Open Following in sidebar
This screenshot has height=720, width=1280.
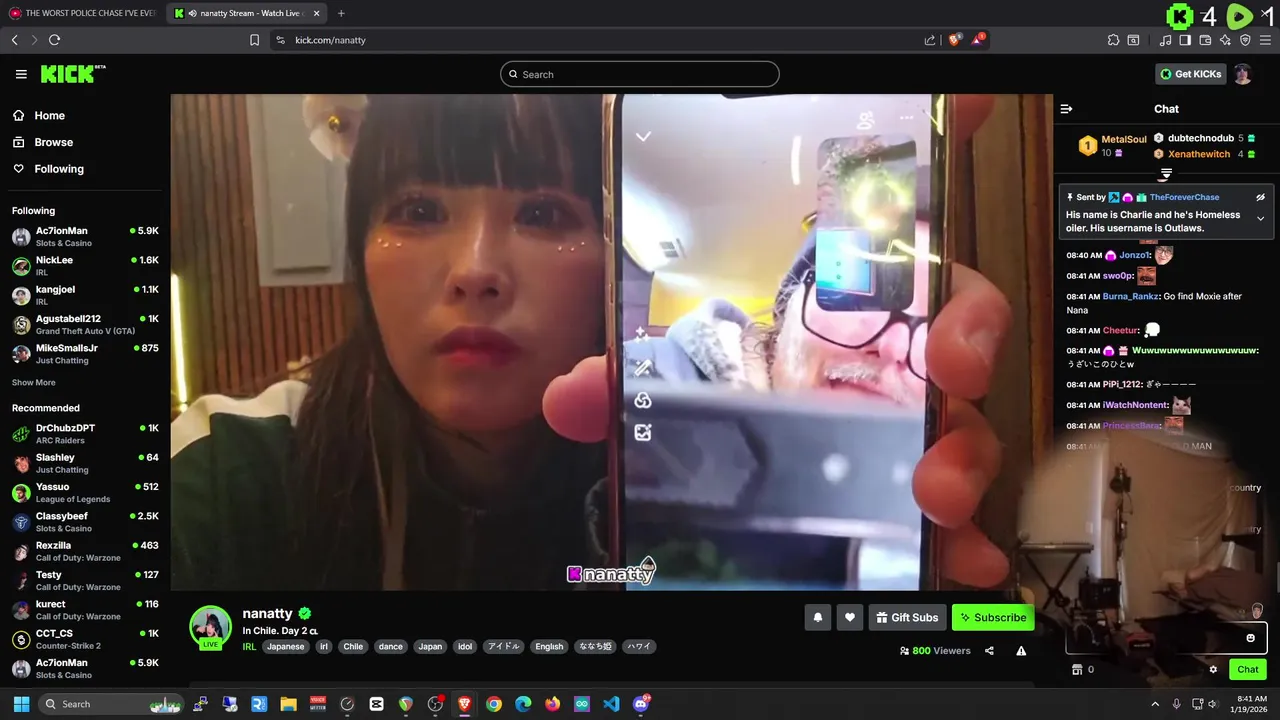click(59, 169)
